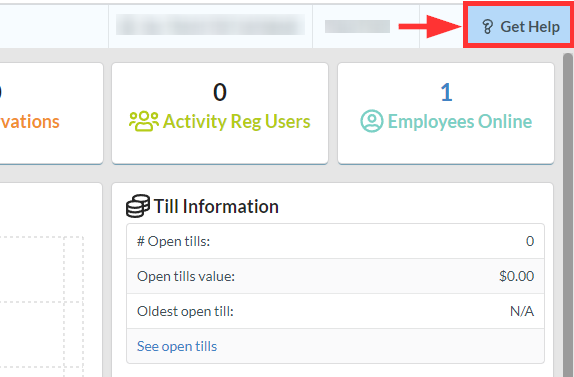This screenshot has width=574, height=377.
Task: Click the partially visible reservations card label
Action: click(x=30, y=122)
